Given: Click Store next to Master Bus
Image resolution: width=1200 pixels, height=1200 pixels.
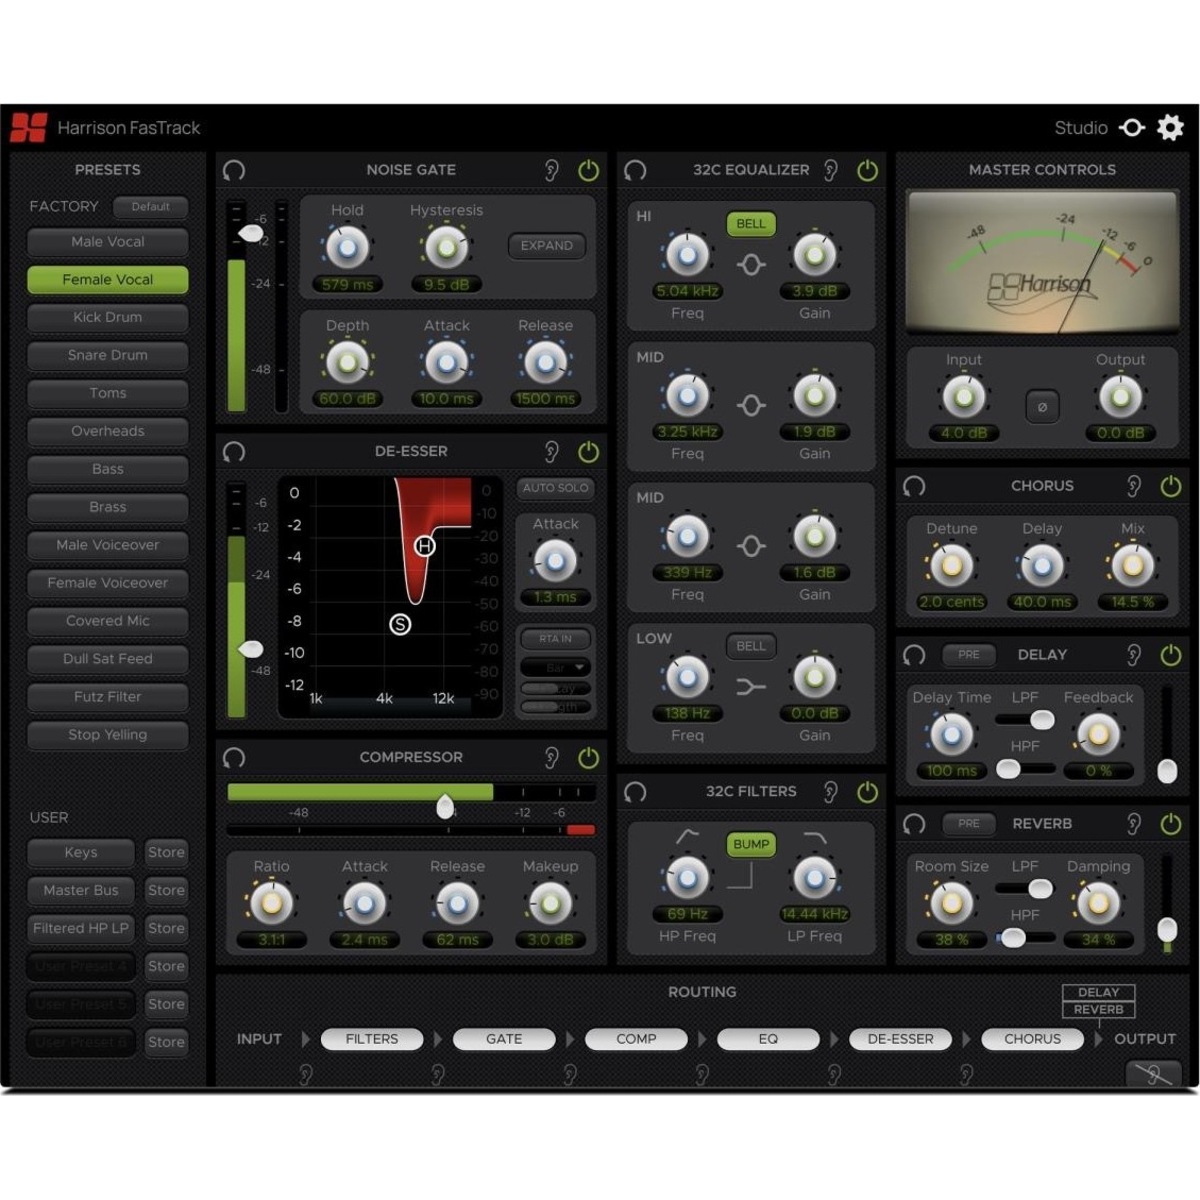Looking at the screenshot, I should coord(166,891).
